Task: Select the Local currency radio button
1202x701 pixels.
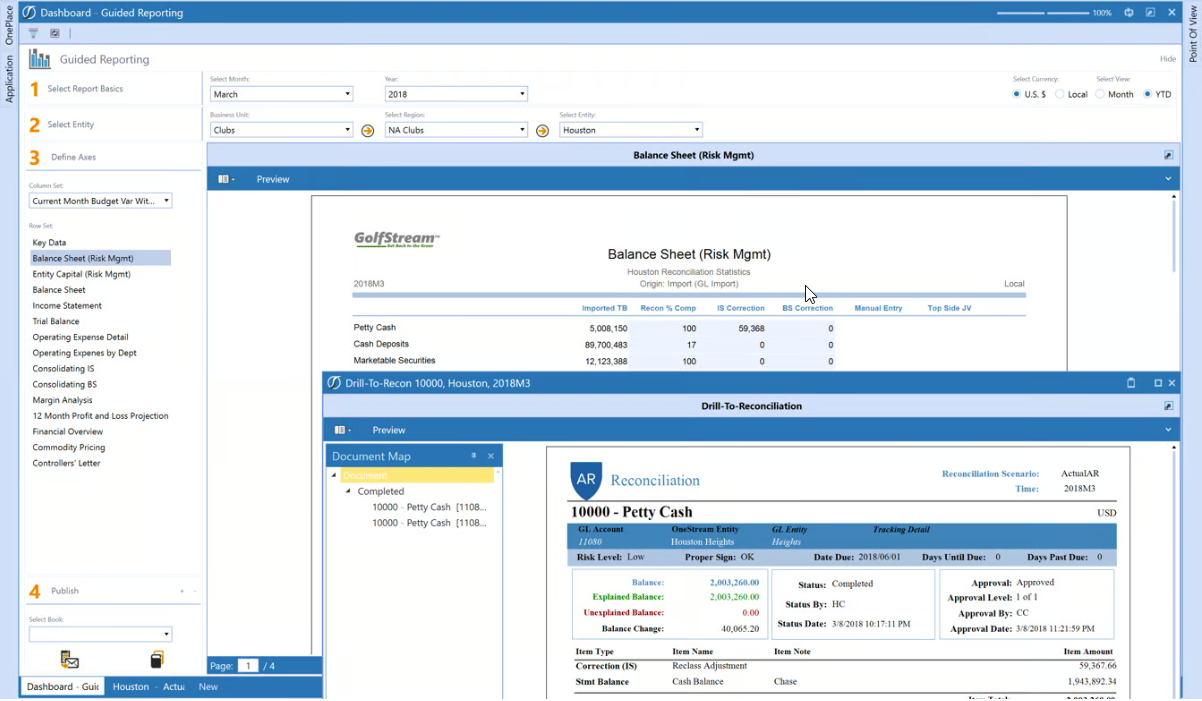Action: tap(1060, 94)
